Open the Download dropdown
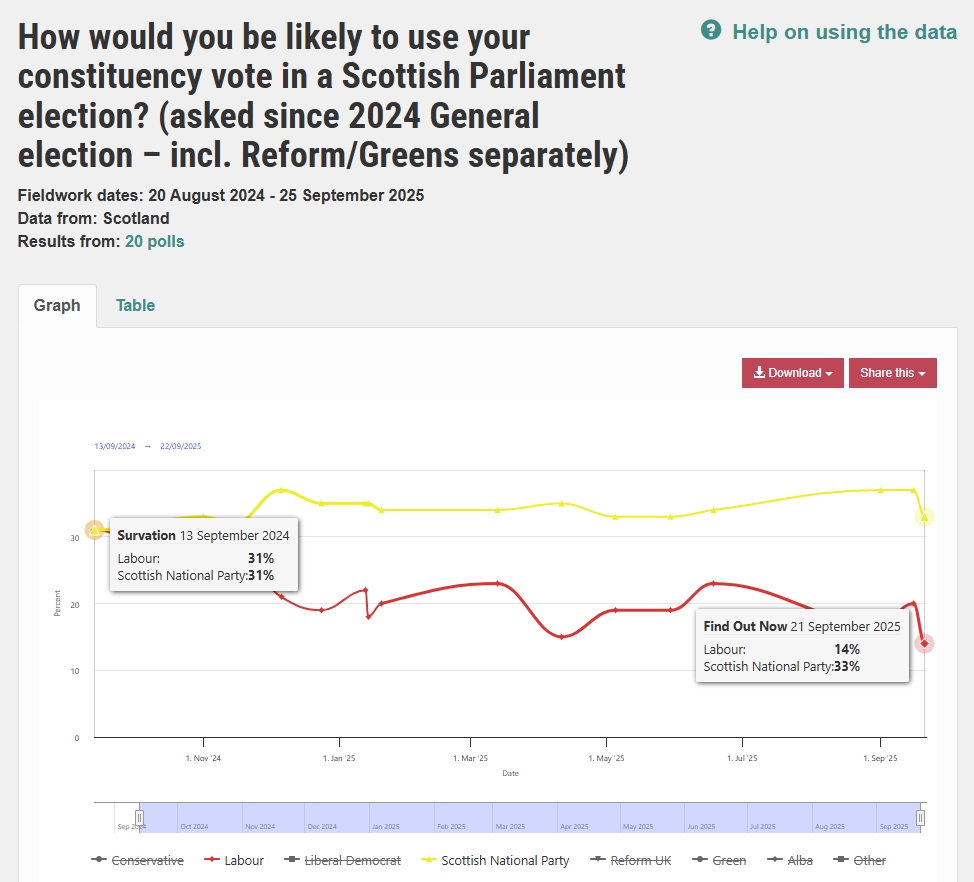Screen dimensions: 974x882 (792, 373)
